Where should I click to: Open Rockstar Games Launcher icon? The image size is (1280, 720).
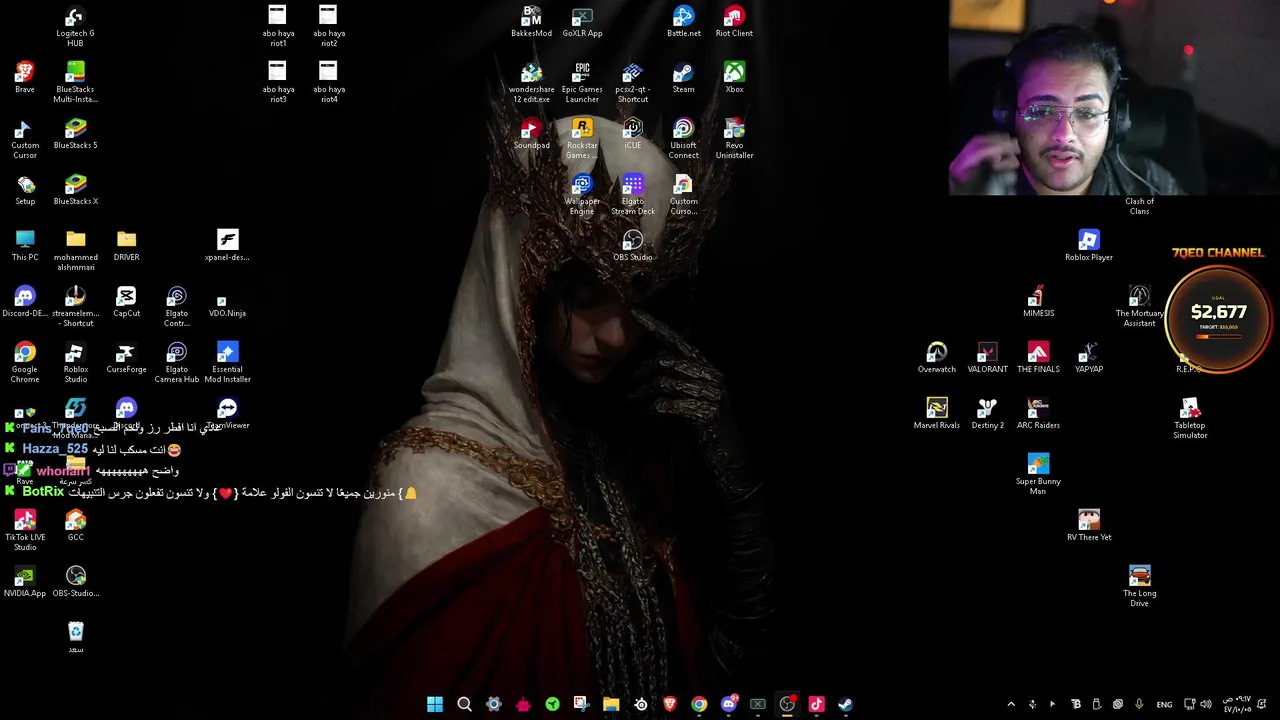coord(582,138)
